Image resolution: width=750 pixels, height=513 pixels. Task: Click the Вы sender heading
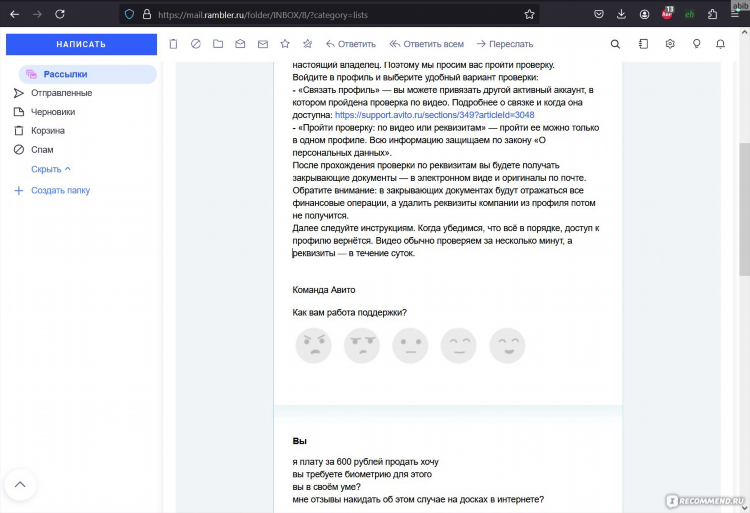click(x=299, y=441)
